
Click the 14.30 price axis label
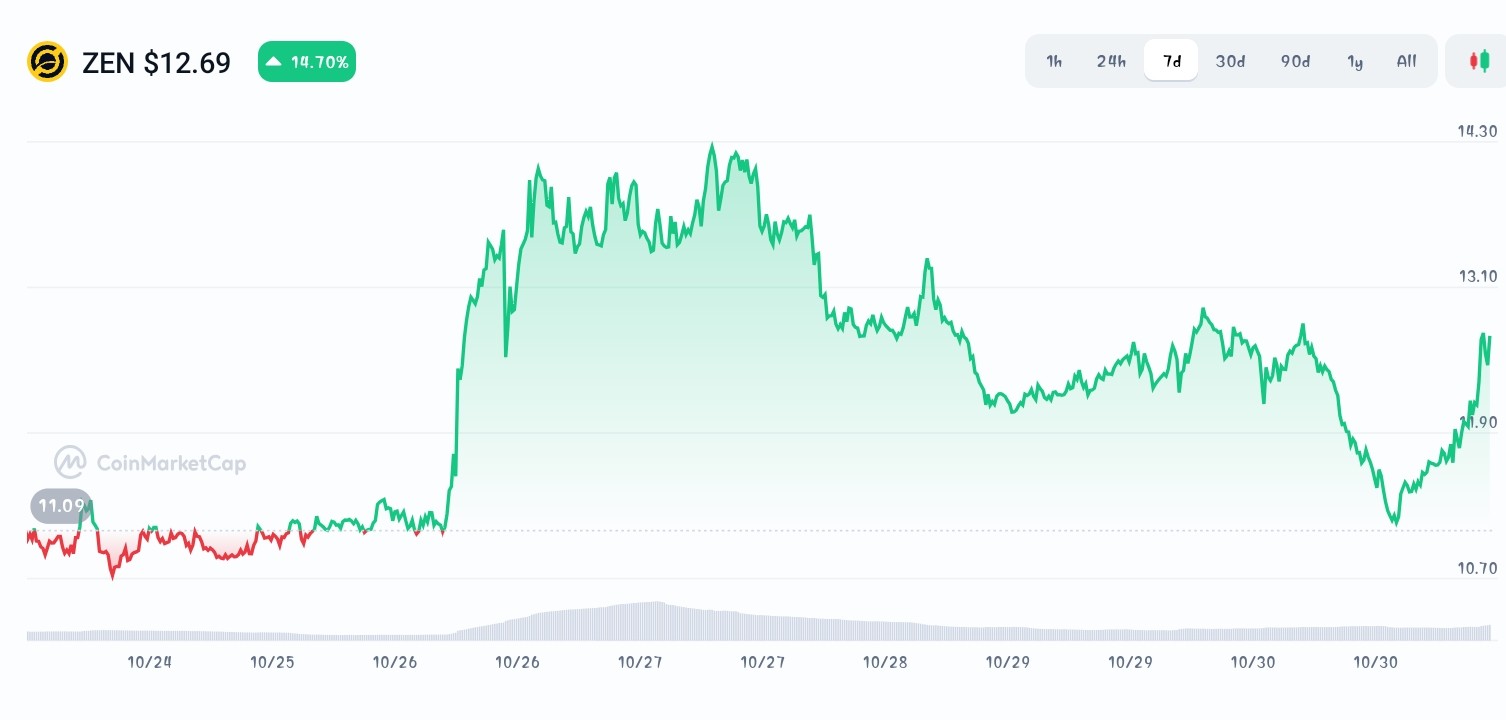1475,131
